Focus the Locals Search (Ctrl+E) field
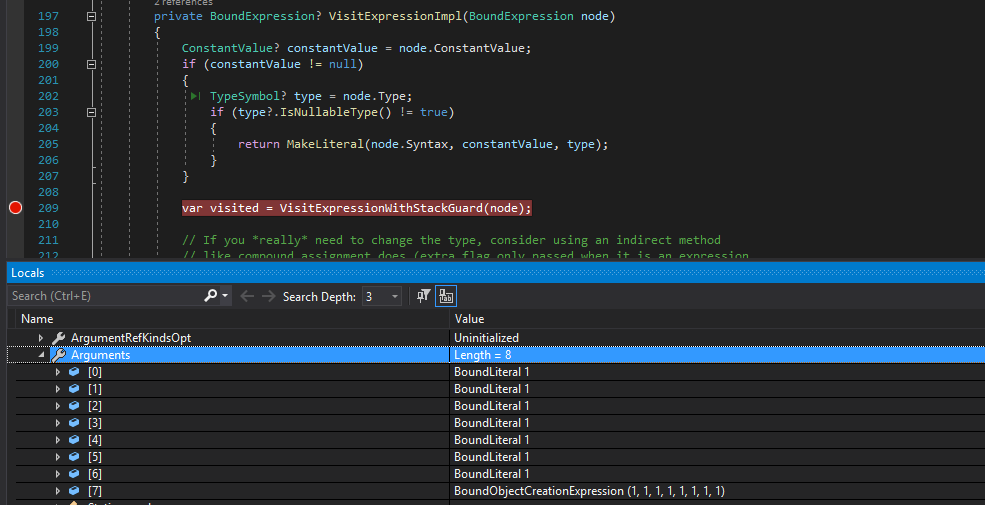Viewport: 985px width, 505px height. point(106,296)
